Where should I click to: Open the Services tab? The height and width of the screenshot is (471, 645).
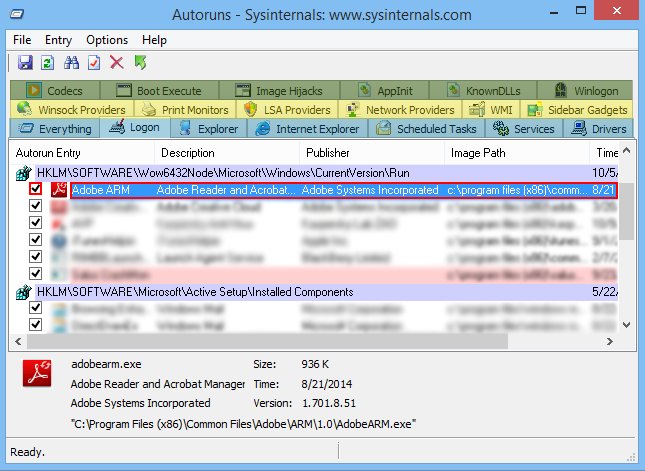coord(523,129)
